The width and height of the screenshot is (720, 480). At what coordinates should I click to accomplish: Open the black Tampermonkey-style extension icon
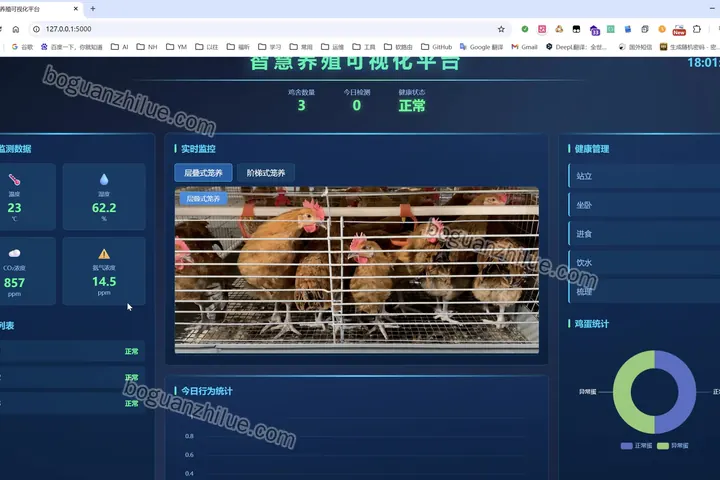point(576,29)
